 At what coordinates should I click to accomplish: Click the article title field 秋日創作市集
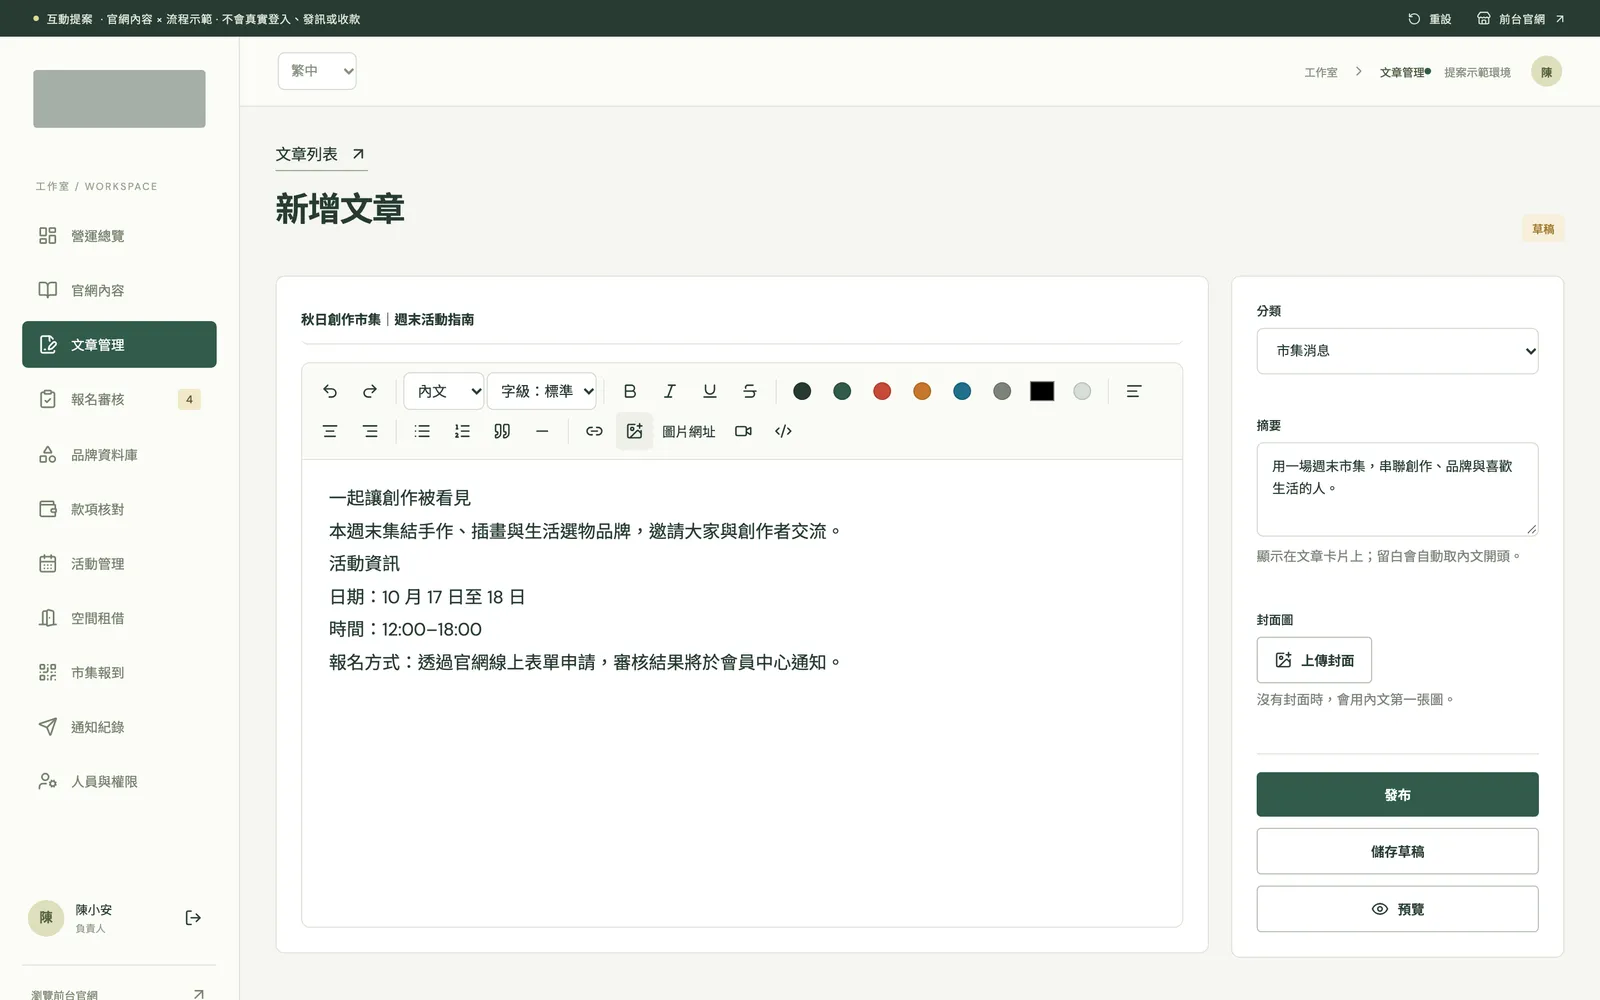[x=741, y=320]
